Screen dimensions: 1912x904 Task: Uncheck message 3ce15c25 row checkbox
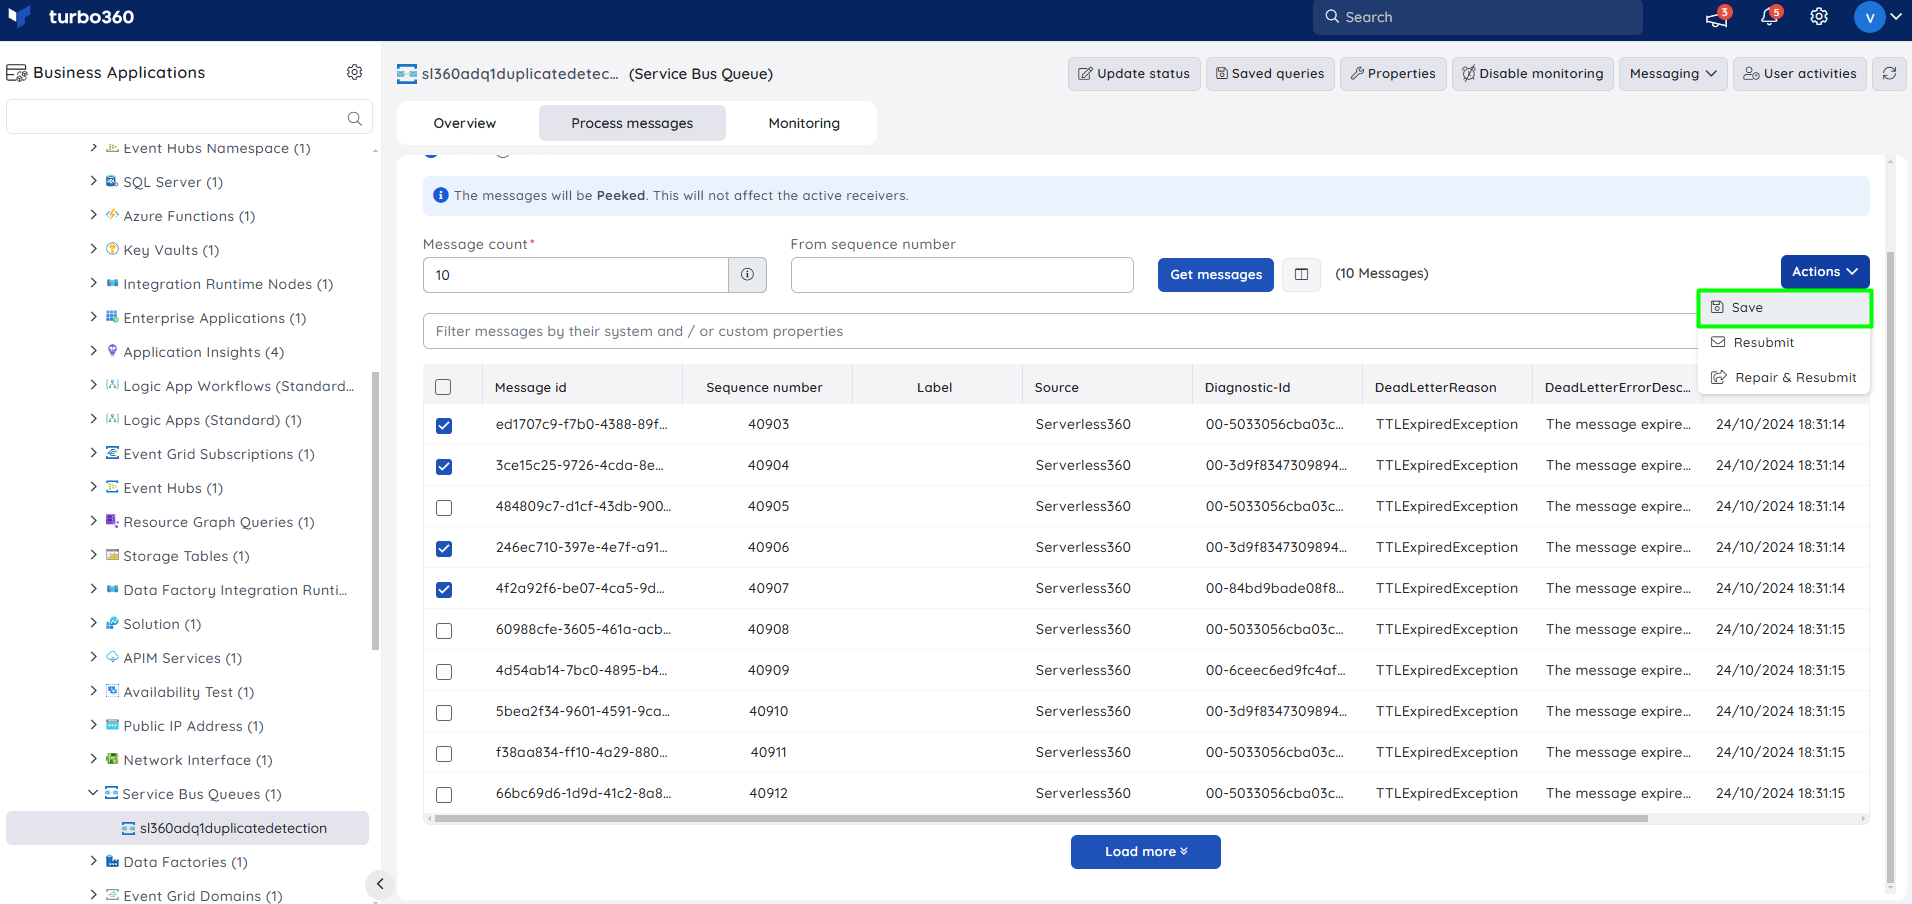tap(444, 466)
